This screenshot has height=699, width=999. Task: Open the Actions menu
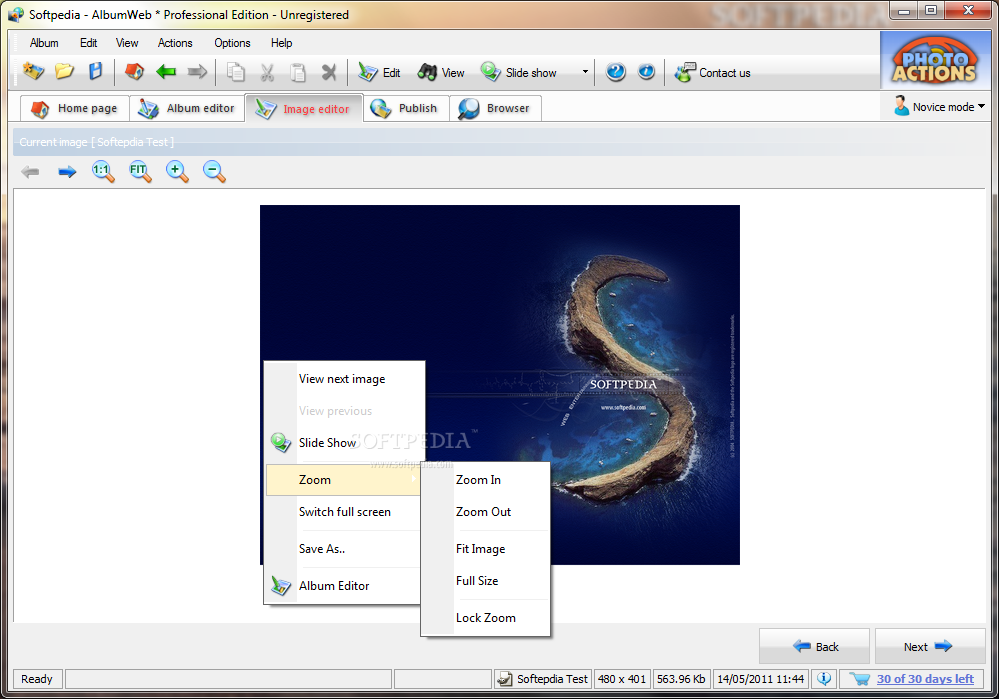tap(175, 43)
